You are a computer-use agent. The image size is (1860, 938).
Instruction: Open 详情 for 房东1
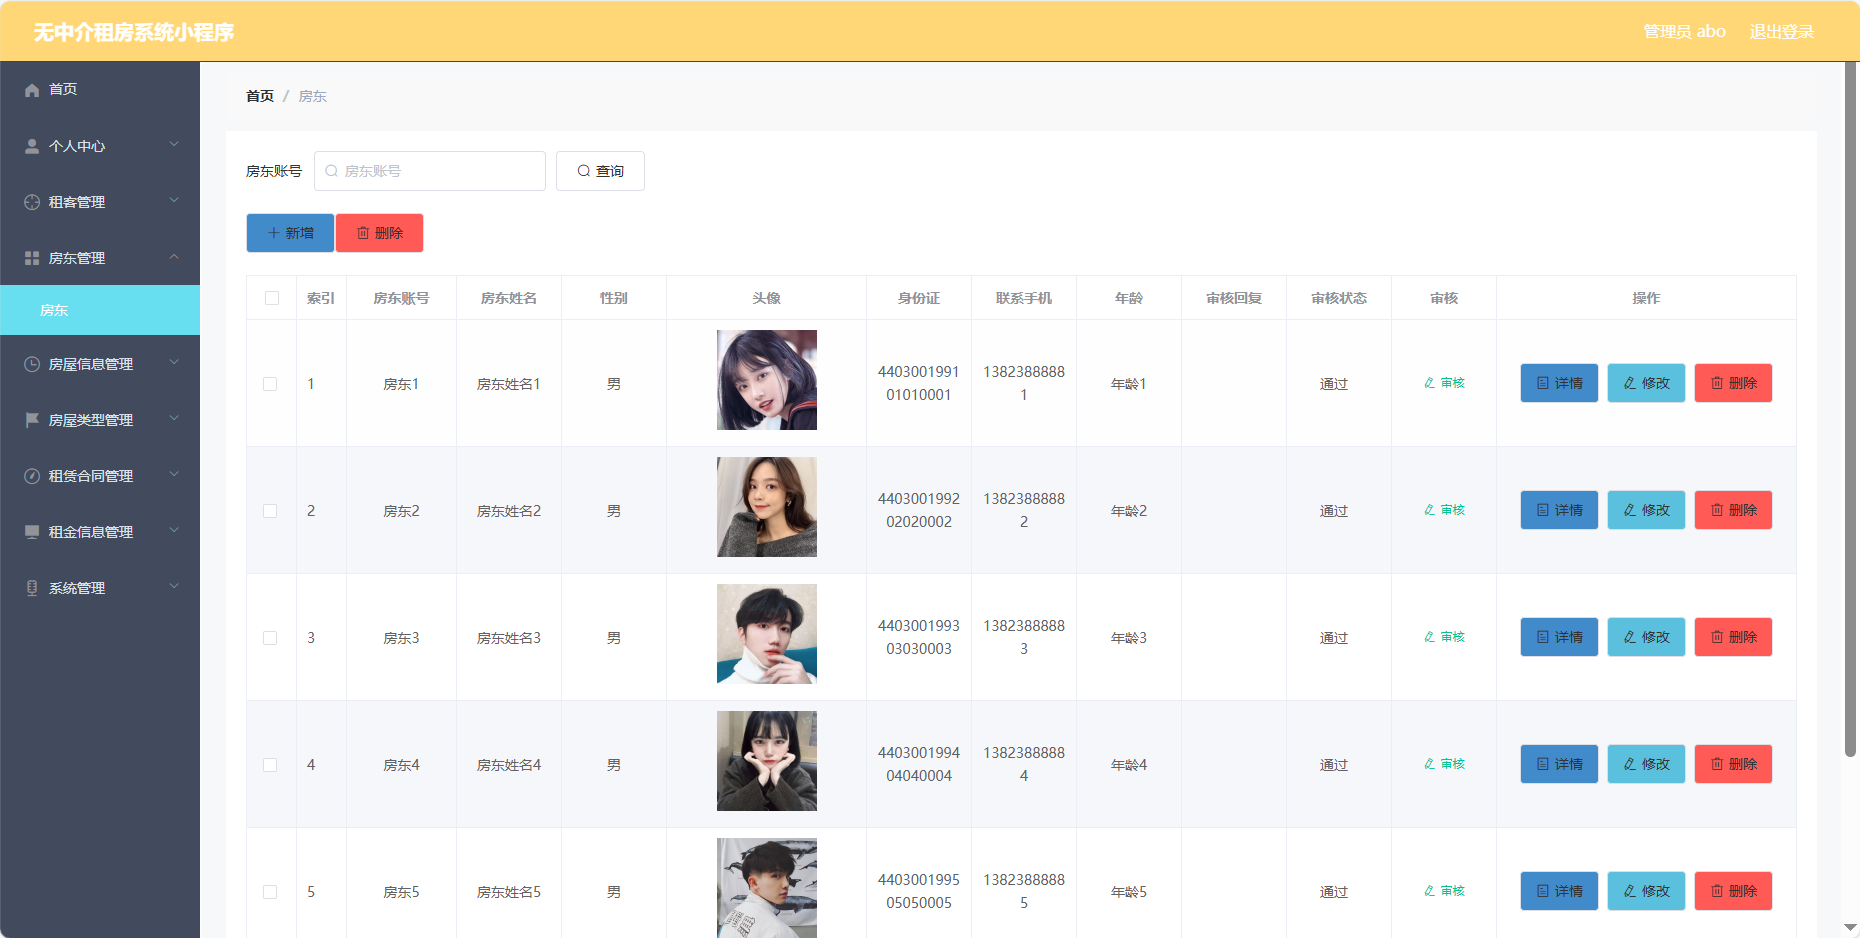(x=1559, y=383)
